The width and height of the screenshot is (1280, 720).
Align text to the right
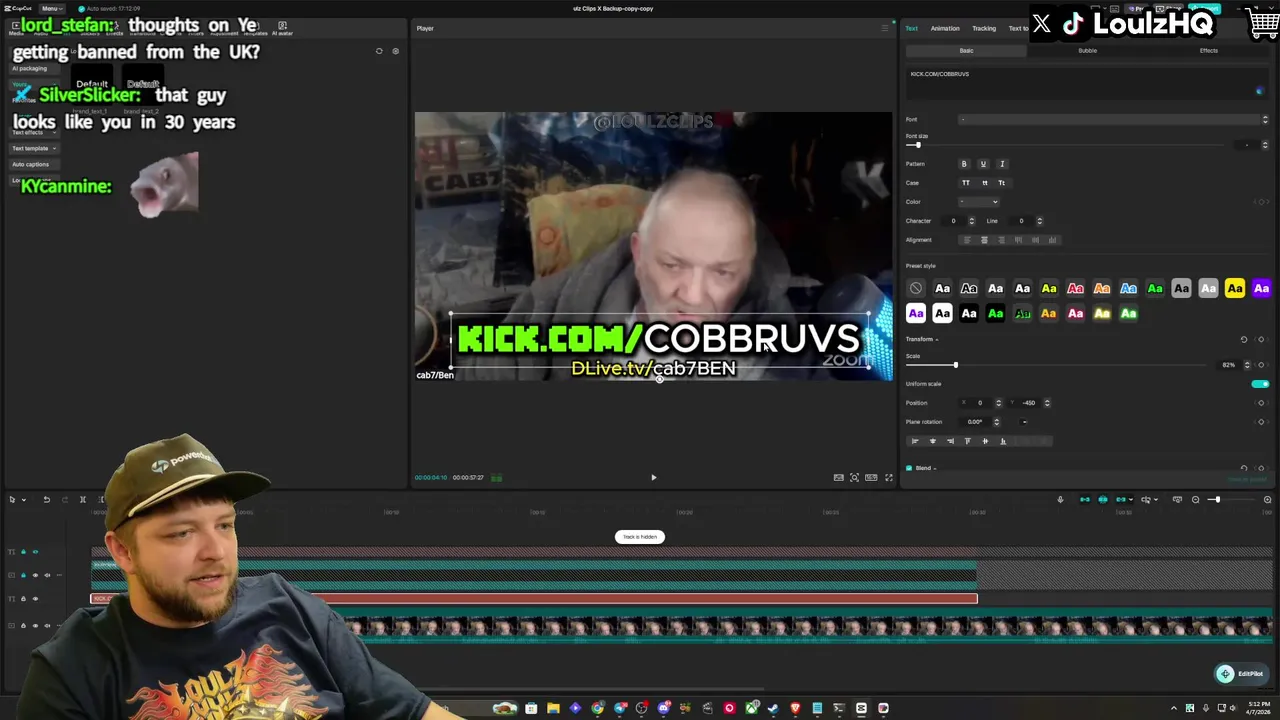1001,240
